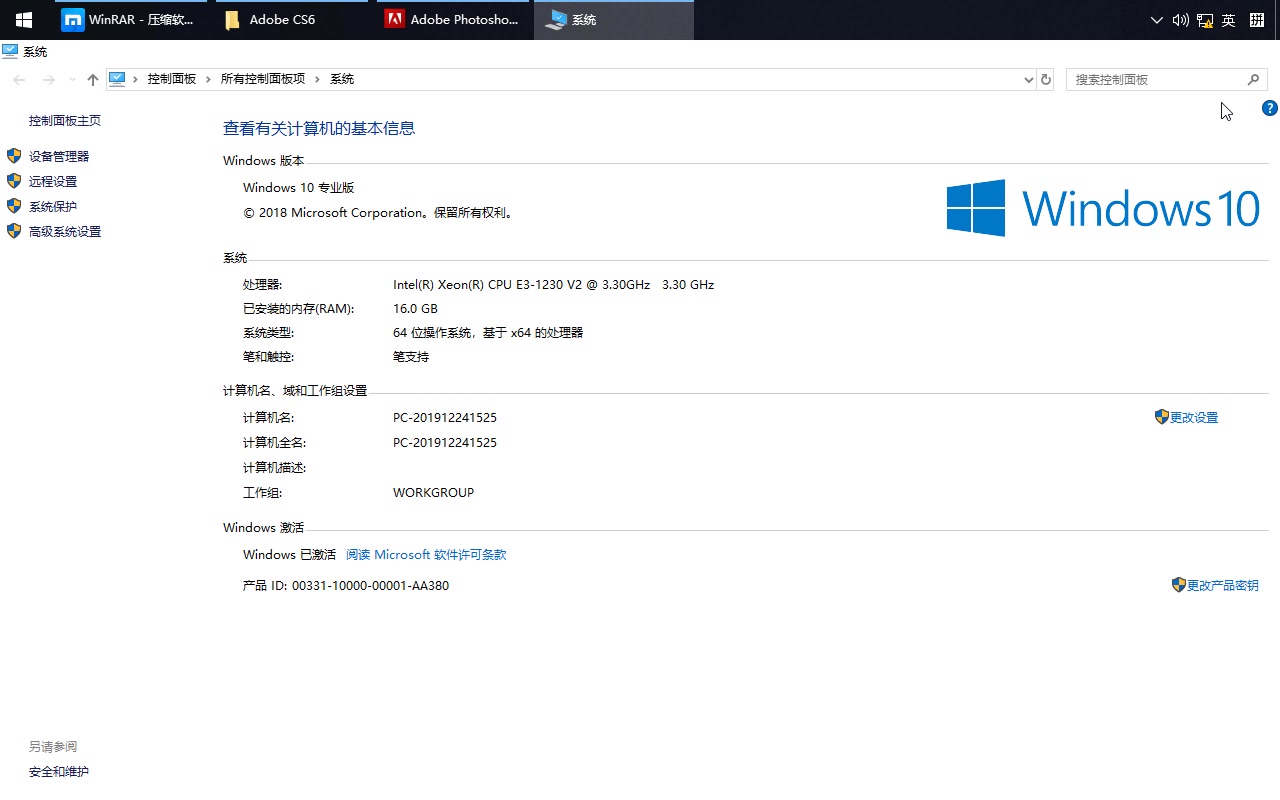The width and height of the screenshot is (1280, 800).
Task: Switch to Adobe Photoshop taskbar window
Action: (452, 20)
